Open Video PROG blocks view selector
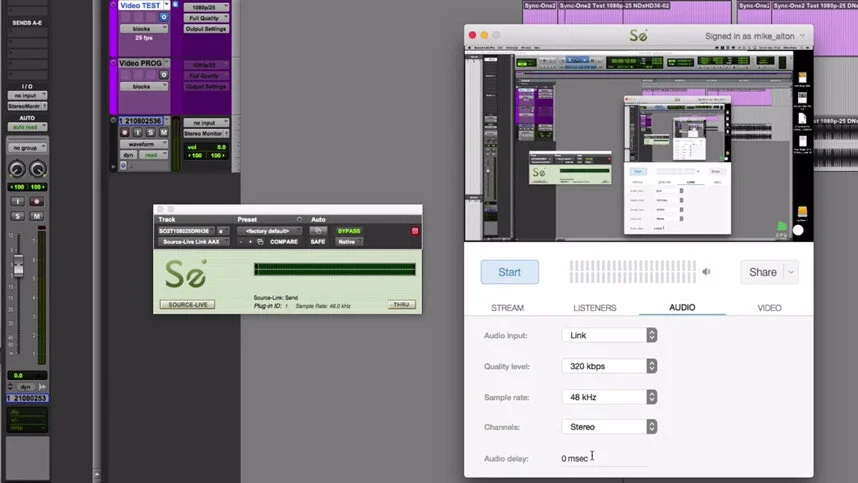 point(144,86)
